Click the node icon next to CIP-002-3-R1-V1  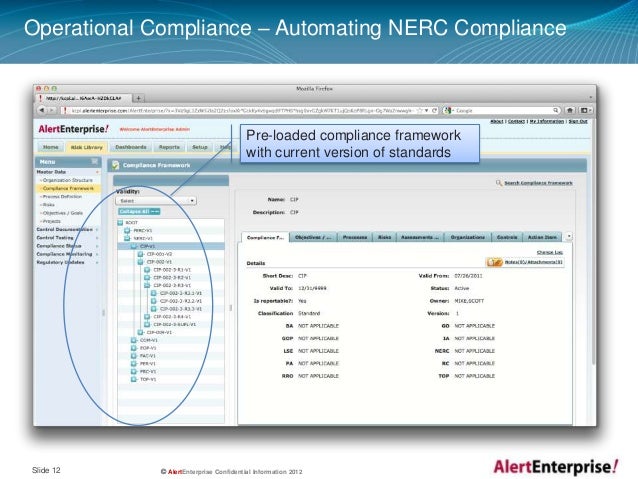pyautogui.click(x=147, y=270)
